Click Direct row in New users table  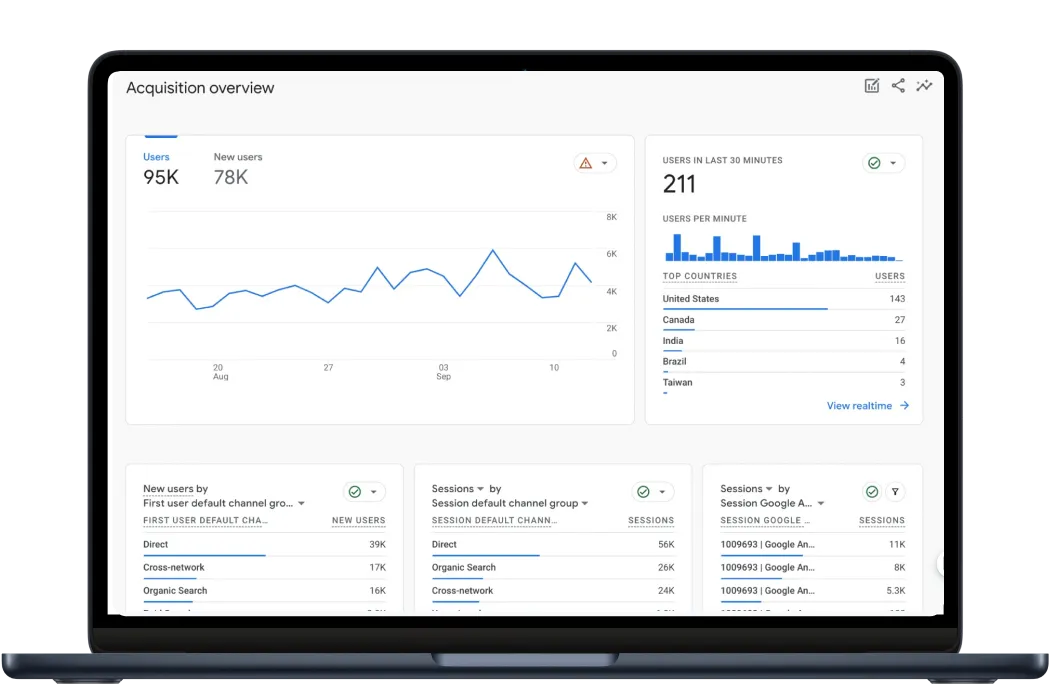click(264, 545)
